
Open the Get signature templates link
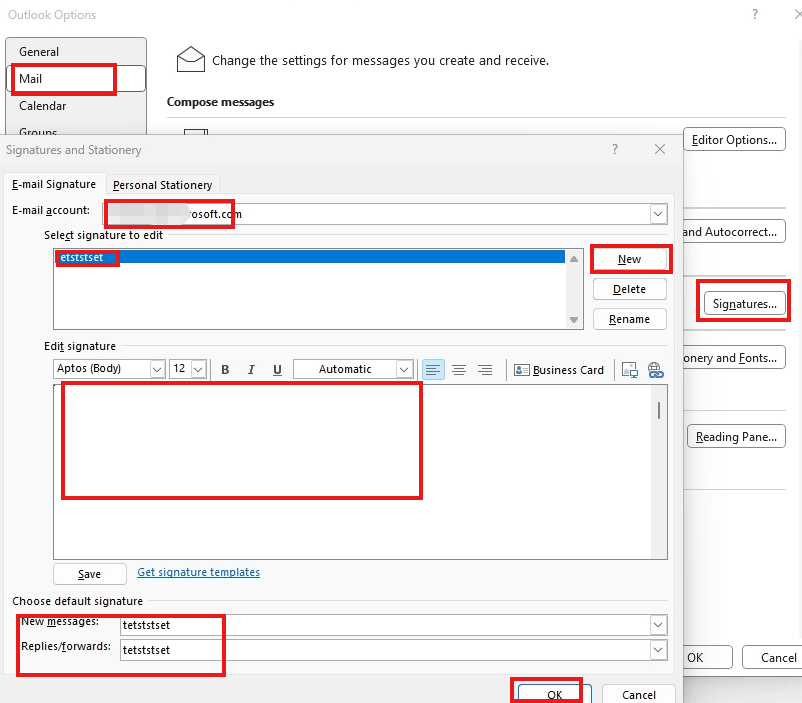(198, 572)
